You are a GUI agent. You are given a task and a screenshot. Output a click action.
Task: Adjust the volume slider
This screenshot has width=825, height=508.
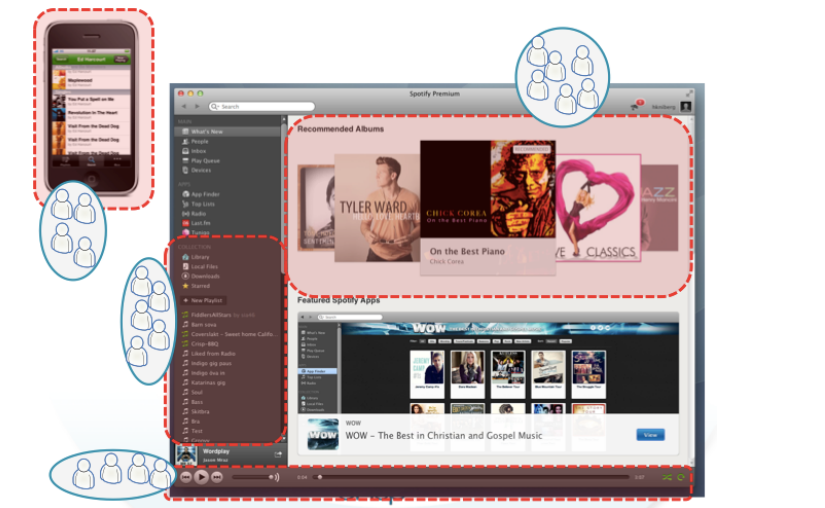(x=255, y=478)
